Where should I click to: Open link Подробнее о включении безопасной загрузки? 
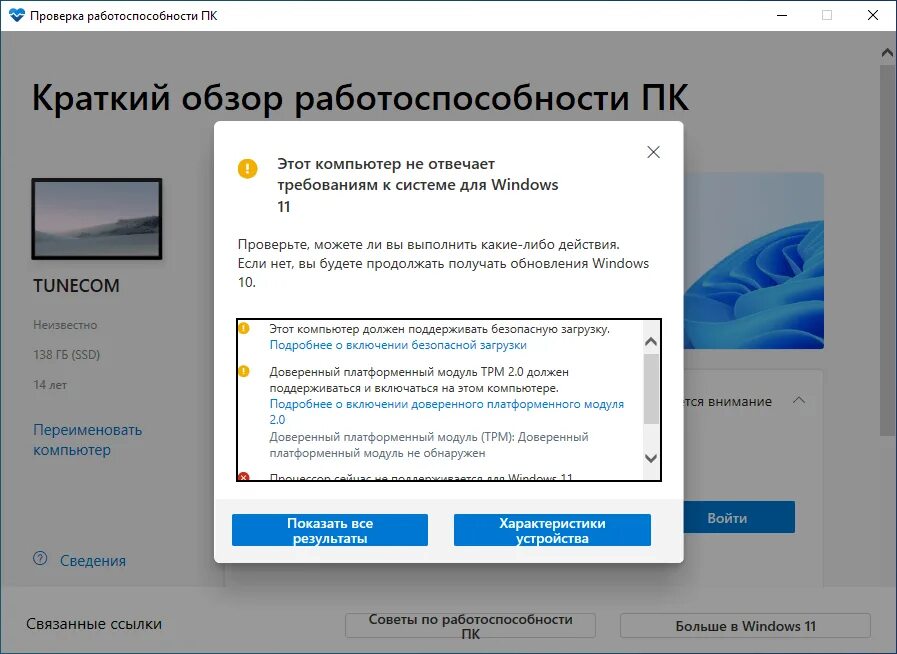pos(398,345)
